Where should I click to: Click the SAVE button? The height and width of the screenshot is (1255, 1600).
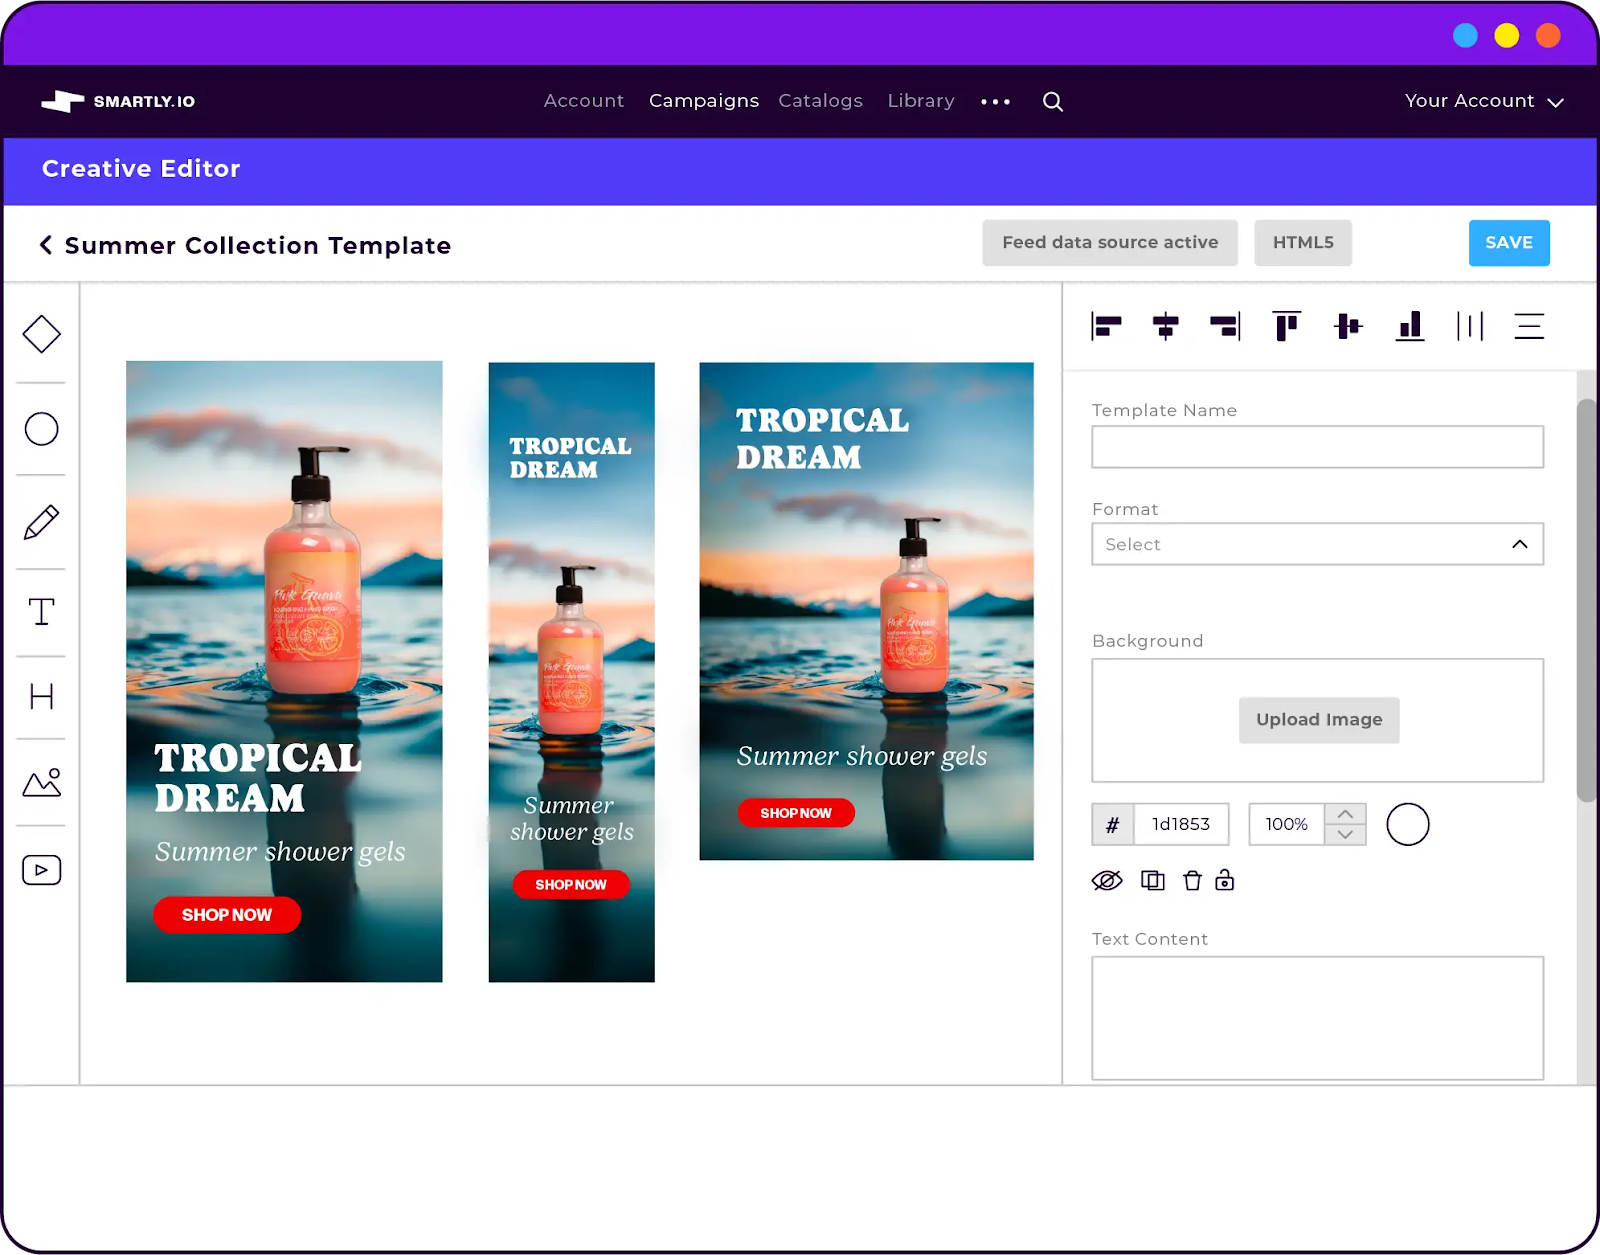tap(1509, 243)
